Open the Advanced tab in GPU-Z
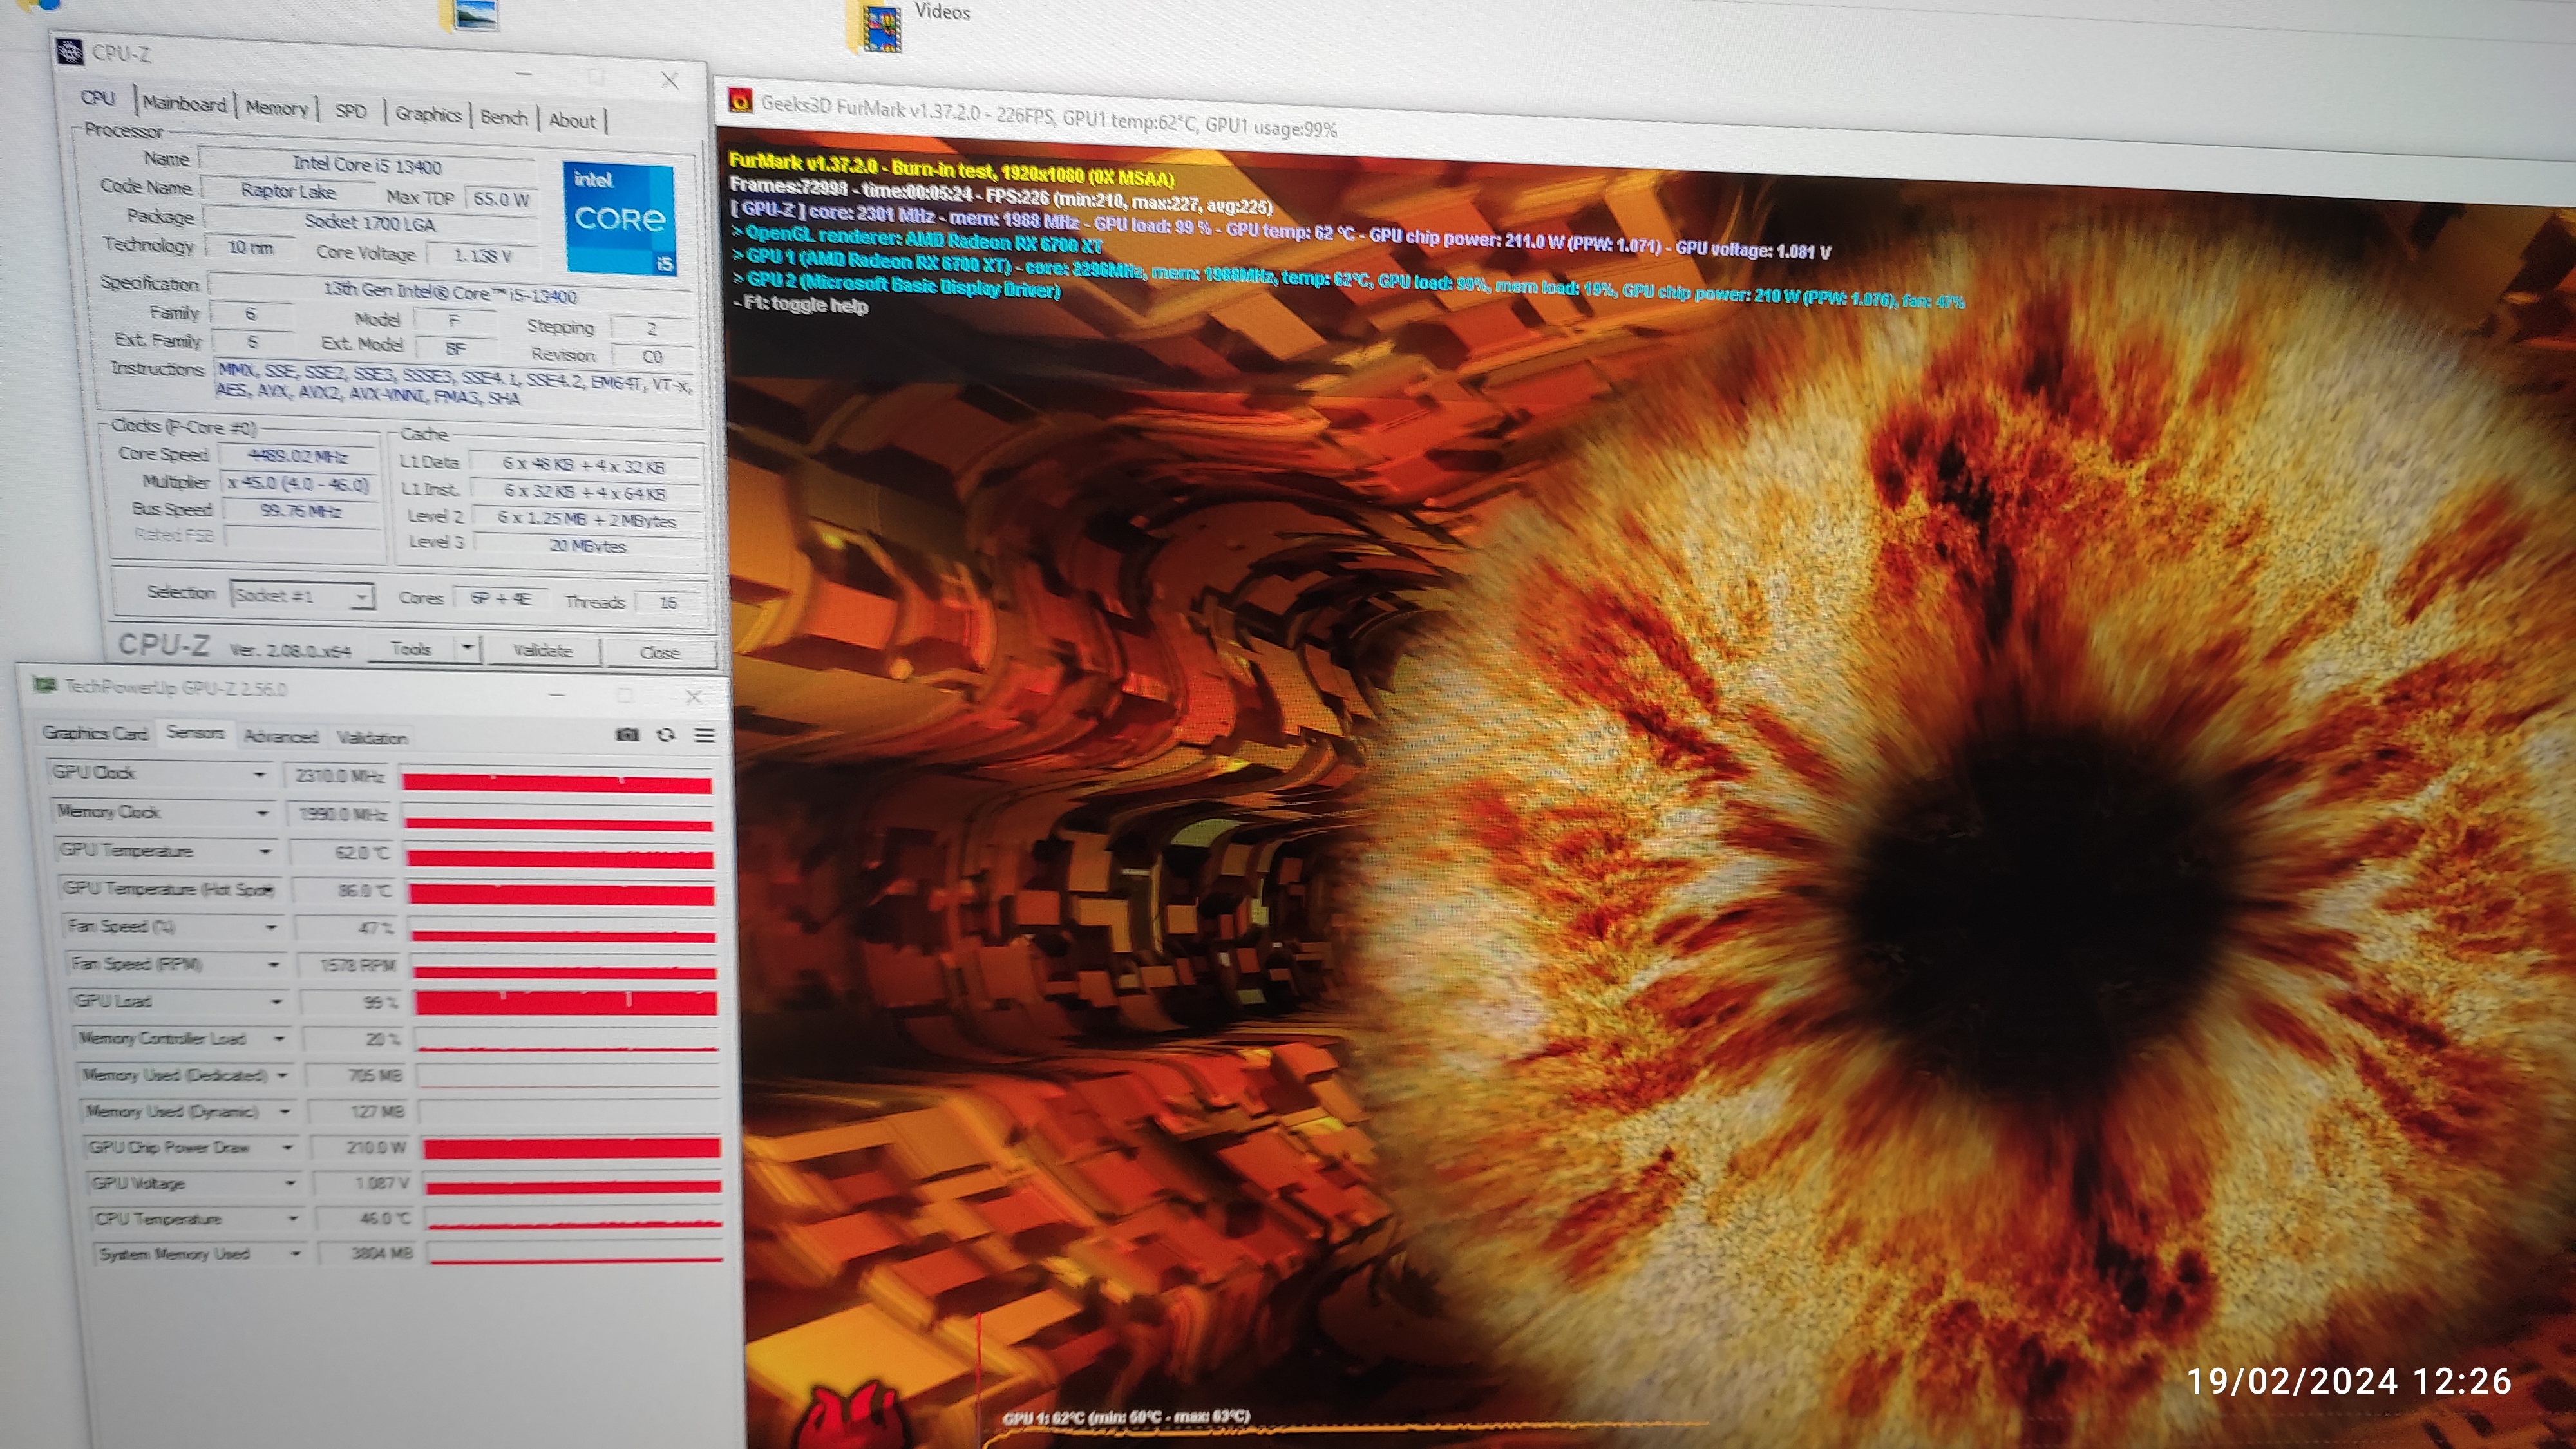 (281, 737)
